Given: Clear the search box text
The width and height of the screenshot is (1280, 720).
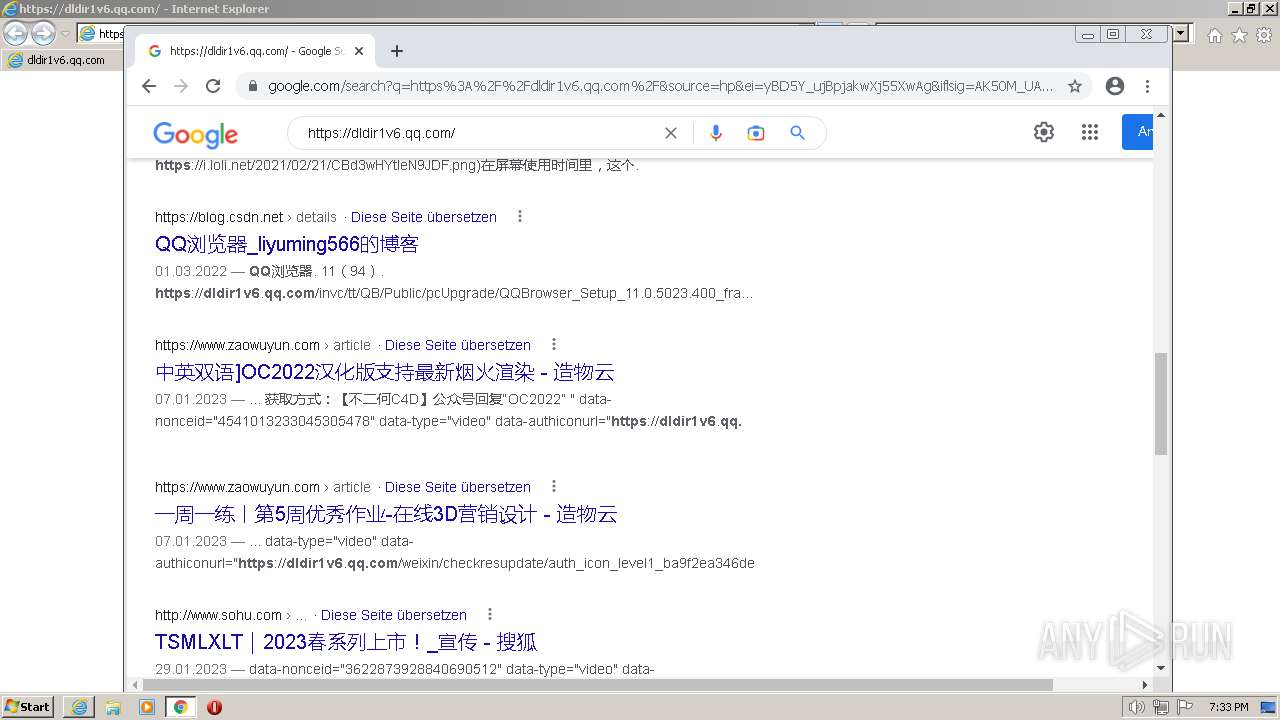Looking at the screenshot, I should coord(671,133).
